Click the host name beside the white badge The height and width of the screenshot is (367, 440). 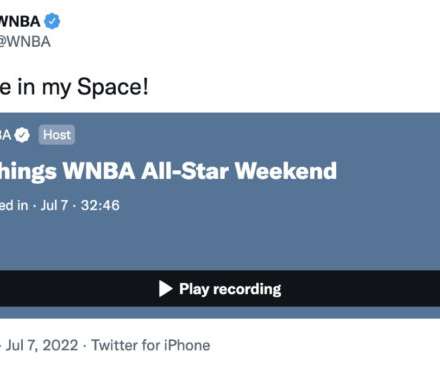click(6, 135)
